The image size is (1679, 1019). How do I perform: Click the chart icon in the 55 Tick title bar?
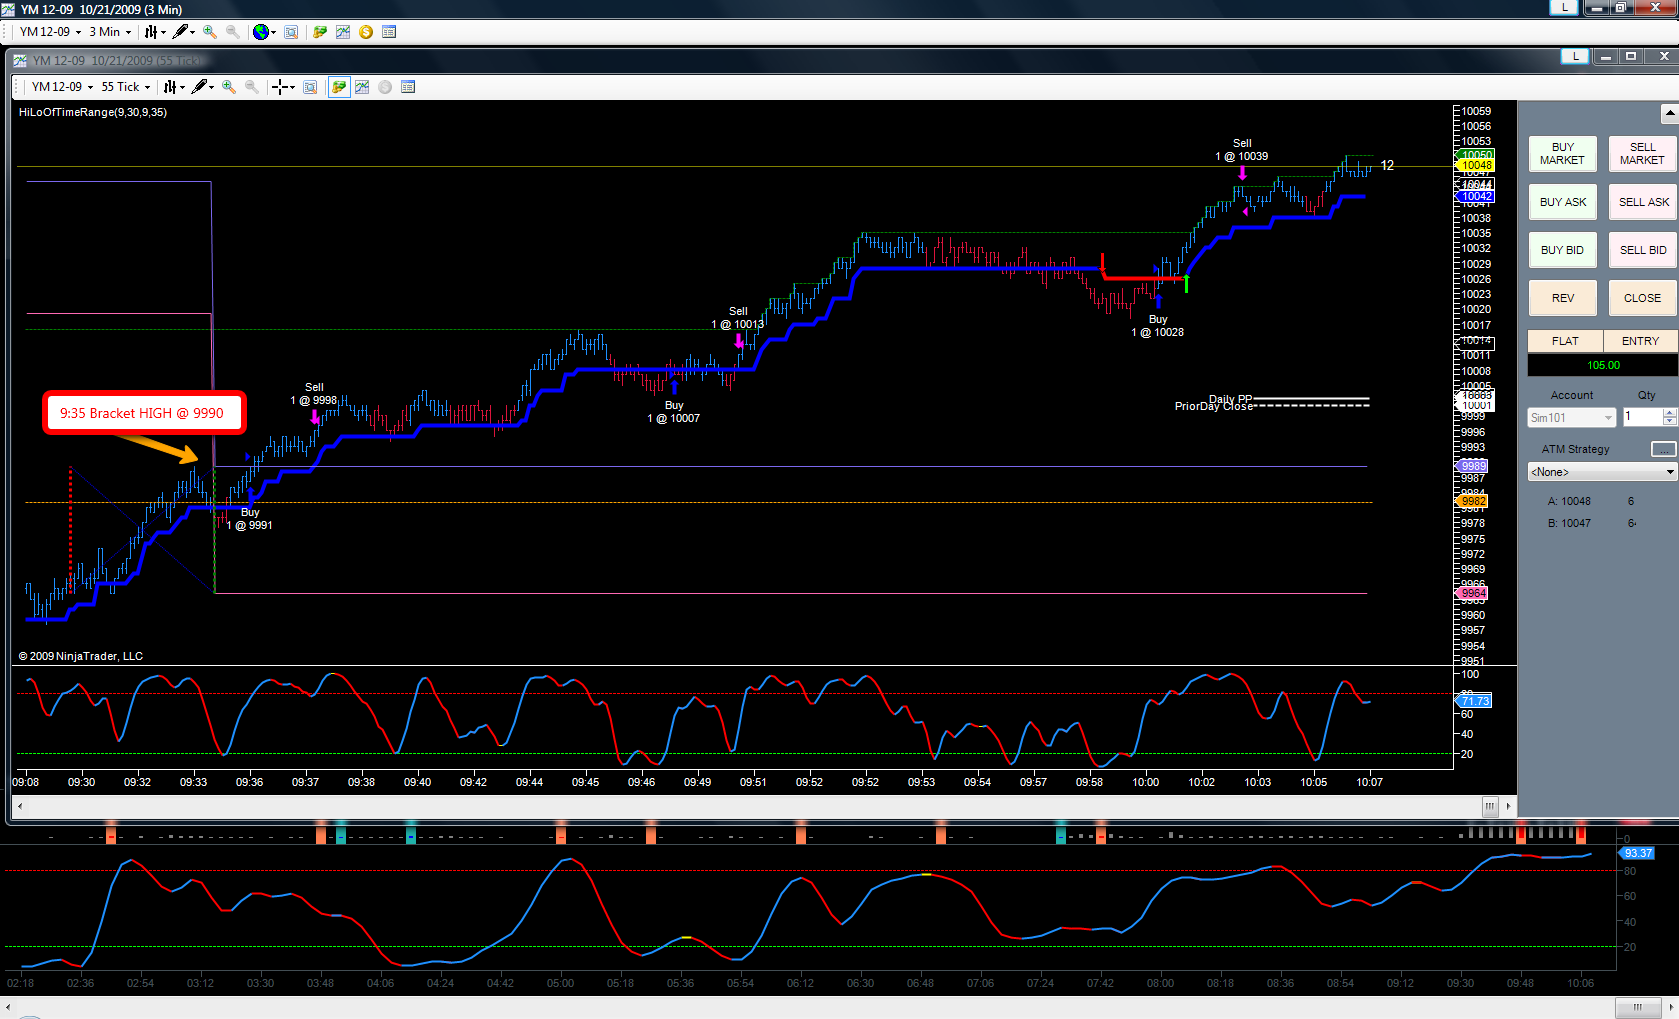pos(20,61)
